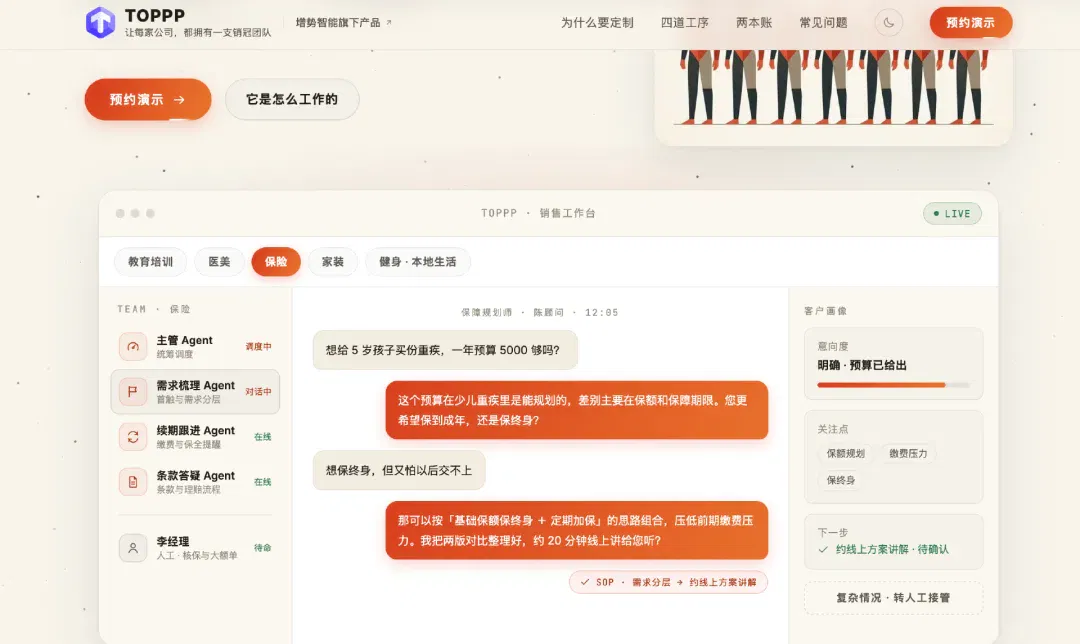This screenshot has height=644, width=1080.
Task: Toggle dark mode moon icon
Action: (889, 23)
